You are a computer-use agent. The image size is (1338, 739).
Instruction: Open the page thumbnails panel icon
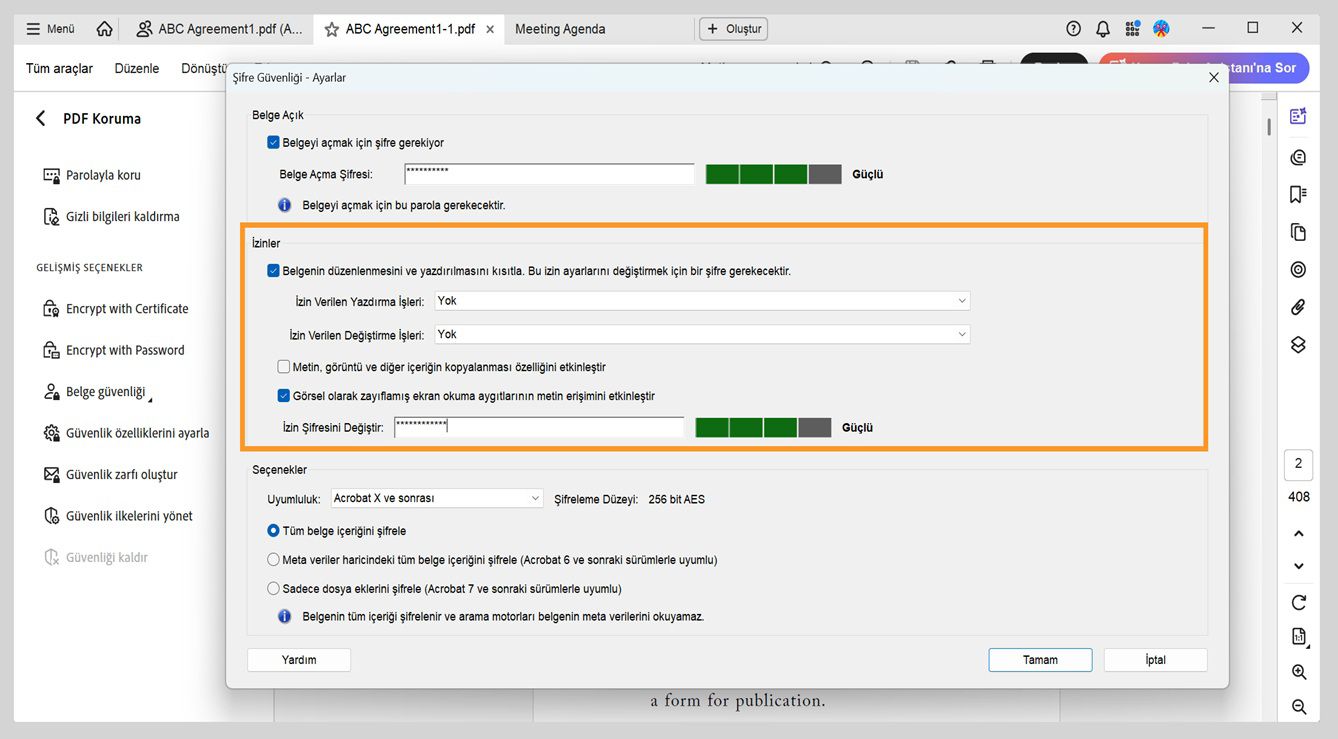1298,232
